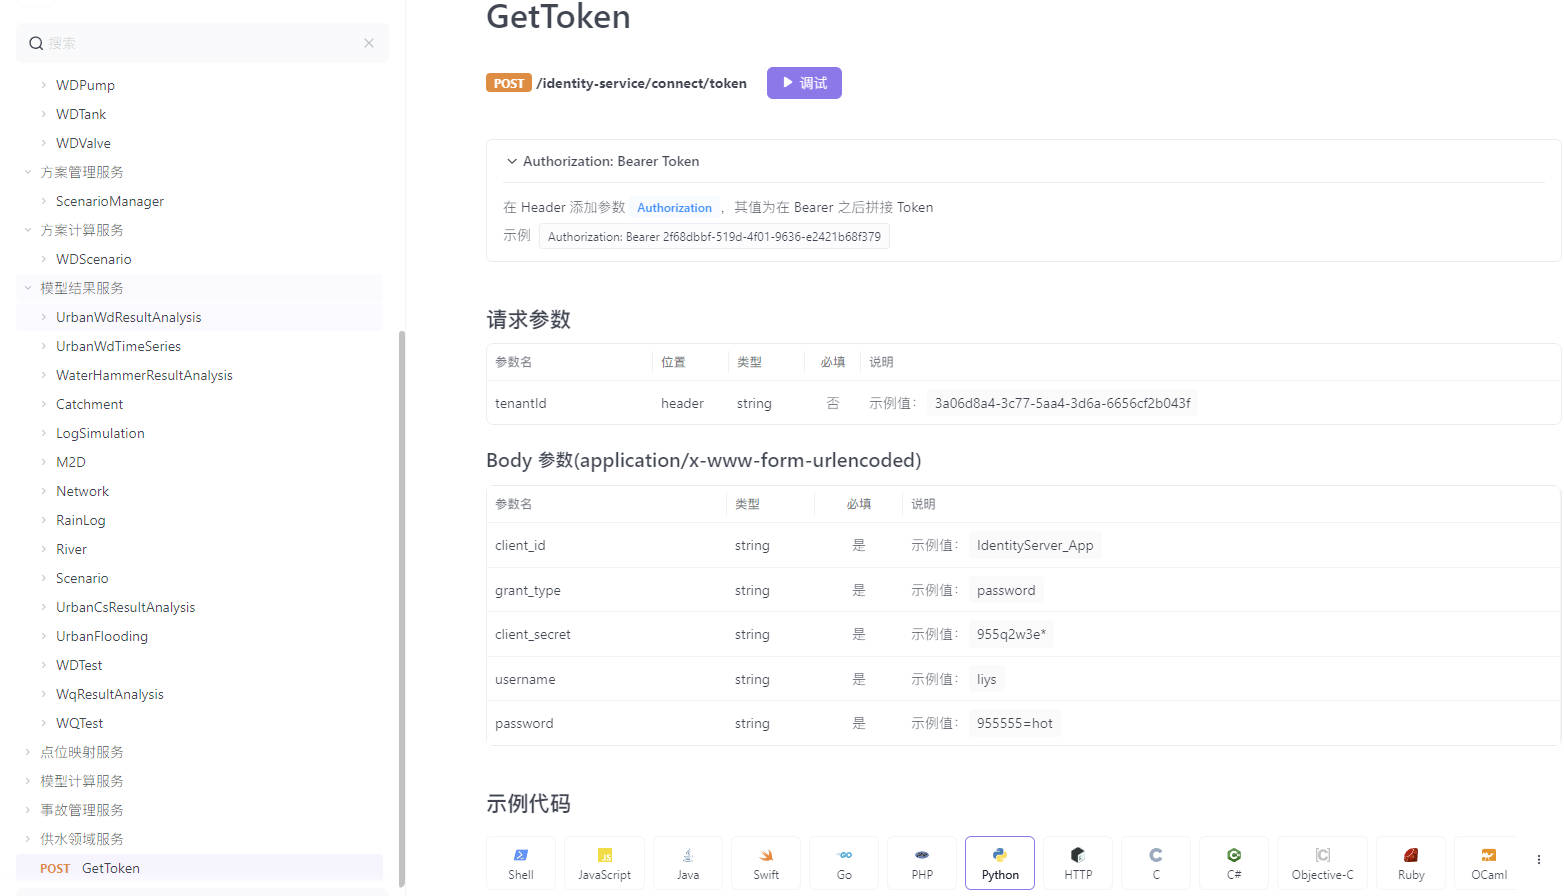Run the 调试 debug button

click(x=804, y=83)
